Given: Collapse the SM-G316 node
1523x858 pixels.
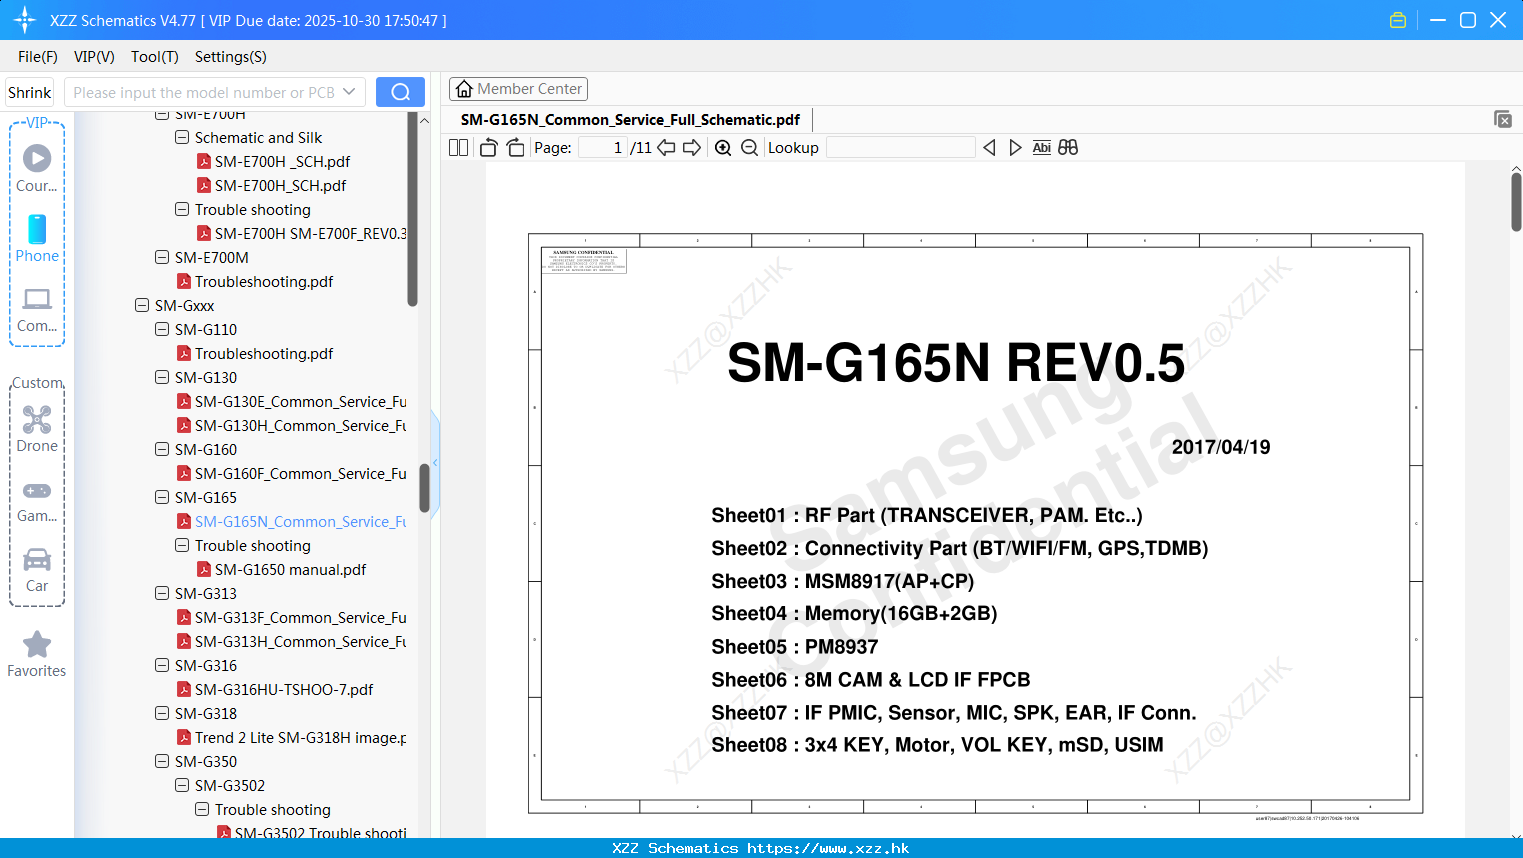Looking at the screenshot, I should [x=162, y=665].
